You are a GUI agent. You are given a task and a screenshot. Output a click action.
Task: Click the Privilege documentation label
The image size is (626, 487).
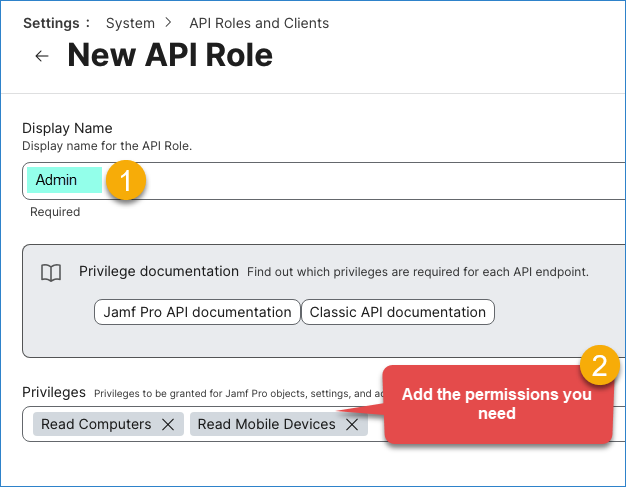(159, 271)
